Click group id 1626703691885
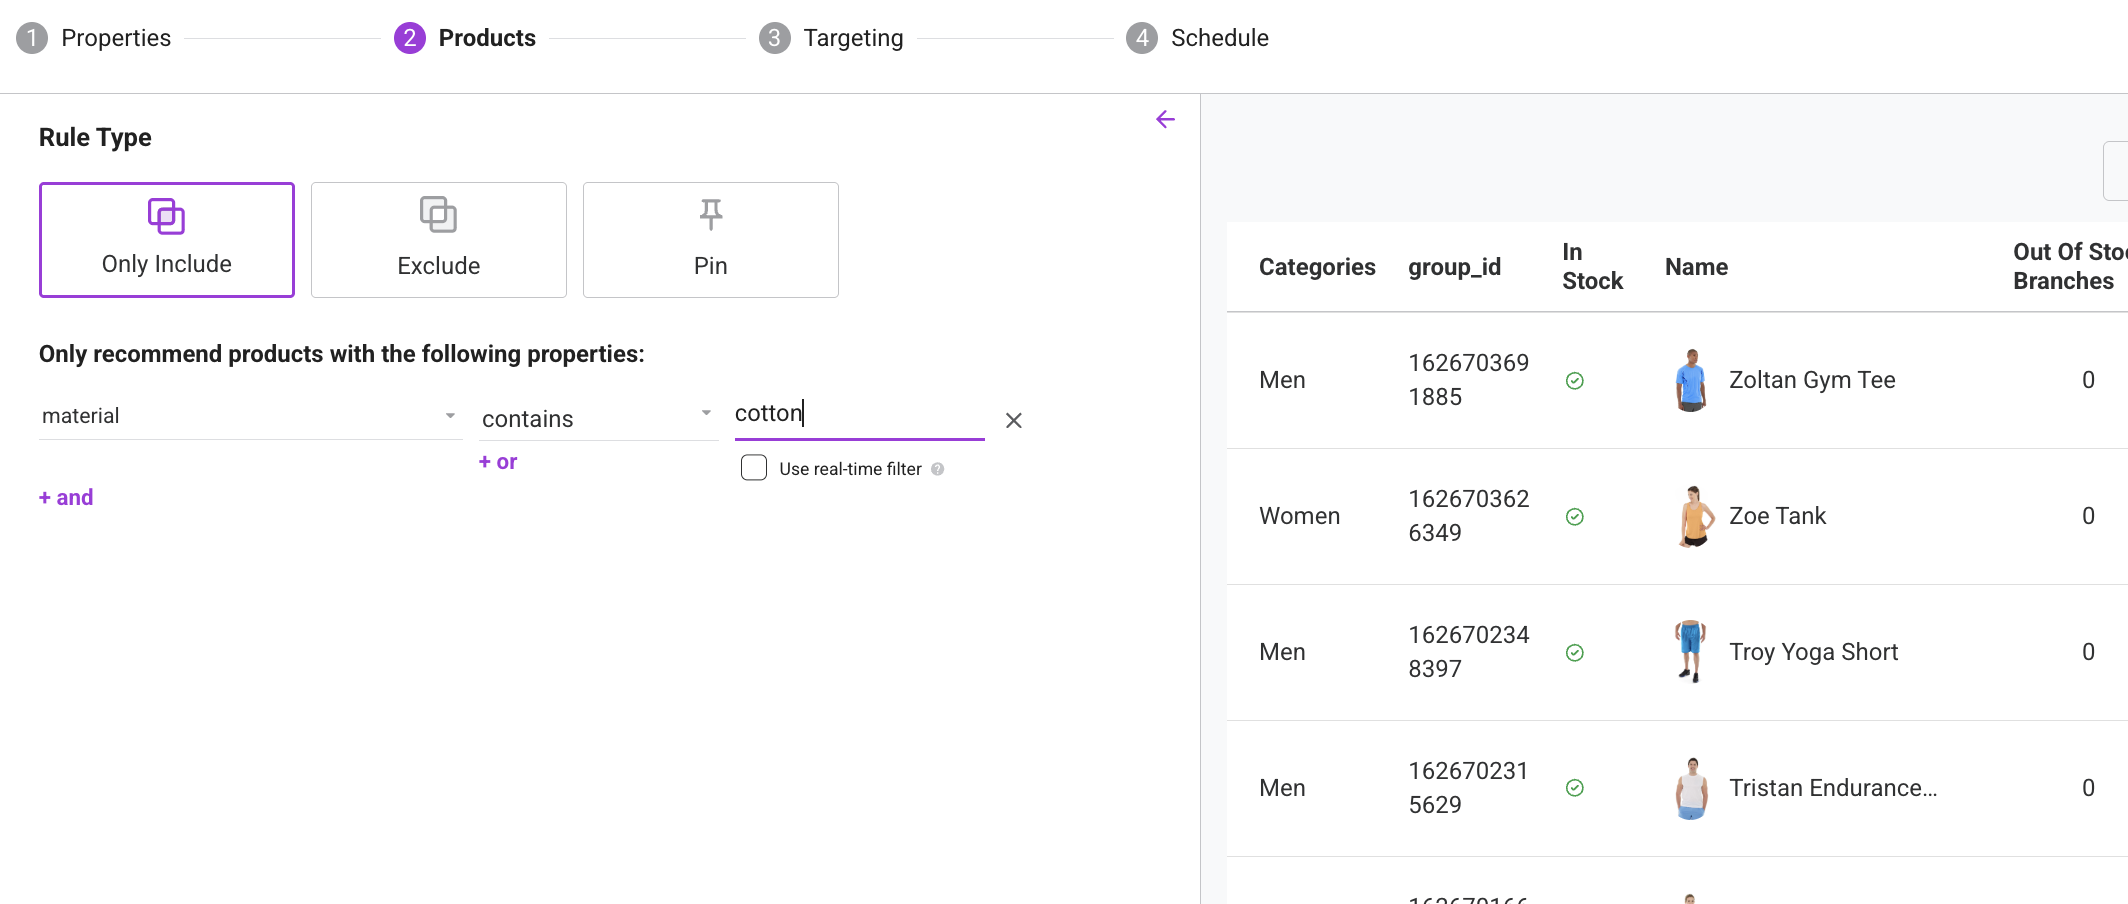This screenshot has height=904, width=2128. point(1468,380)
